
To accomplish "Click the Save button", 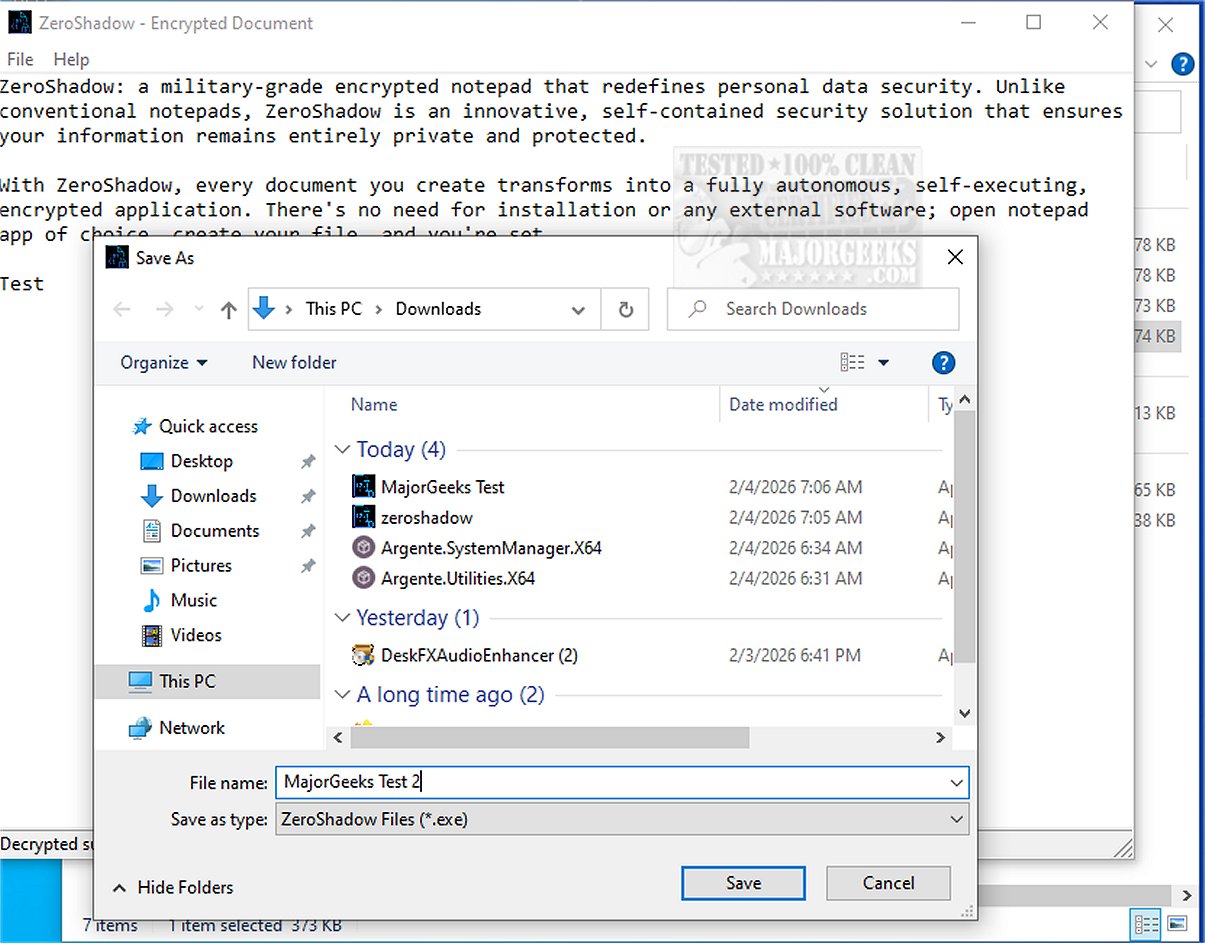I will coord(743,883).
